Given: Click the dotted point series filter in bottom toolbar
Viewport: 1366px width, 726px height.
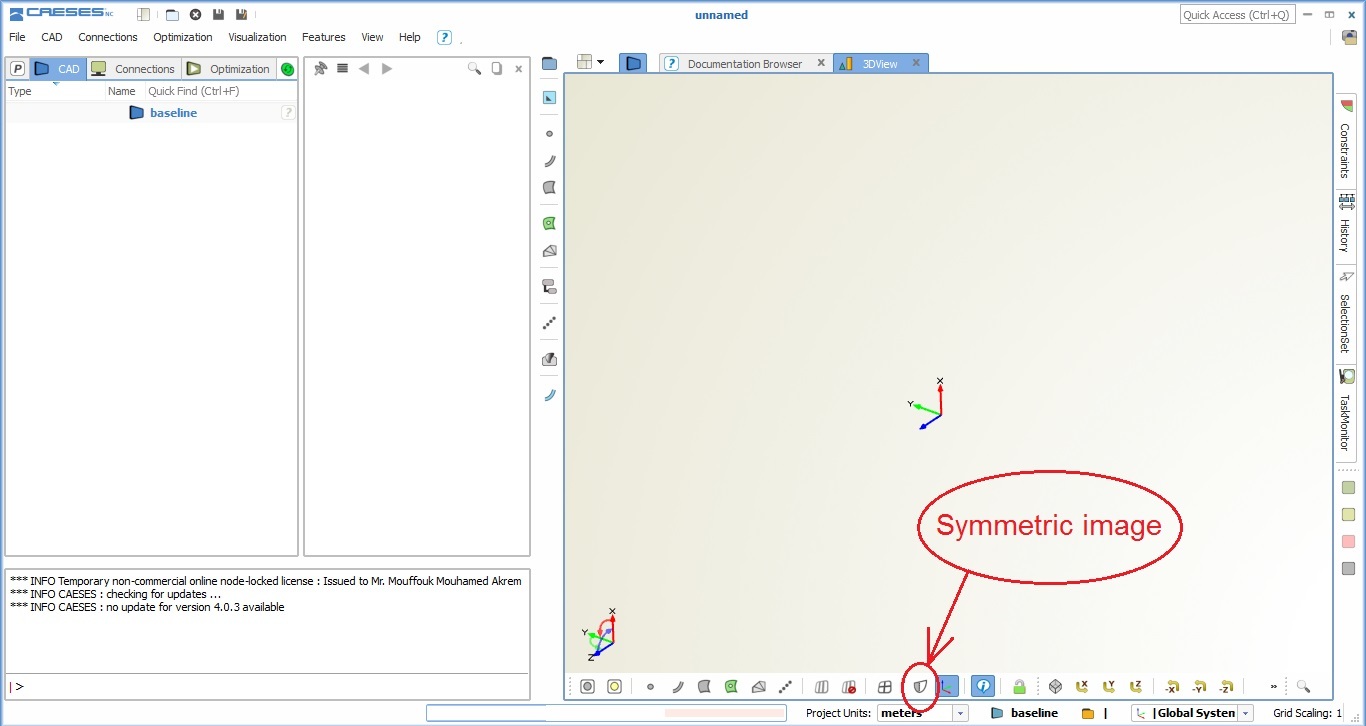Looking at the screenshot, I should (785, 687).
